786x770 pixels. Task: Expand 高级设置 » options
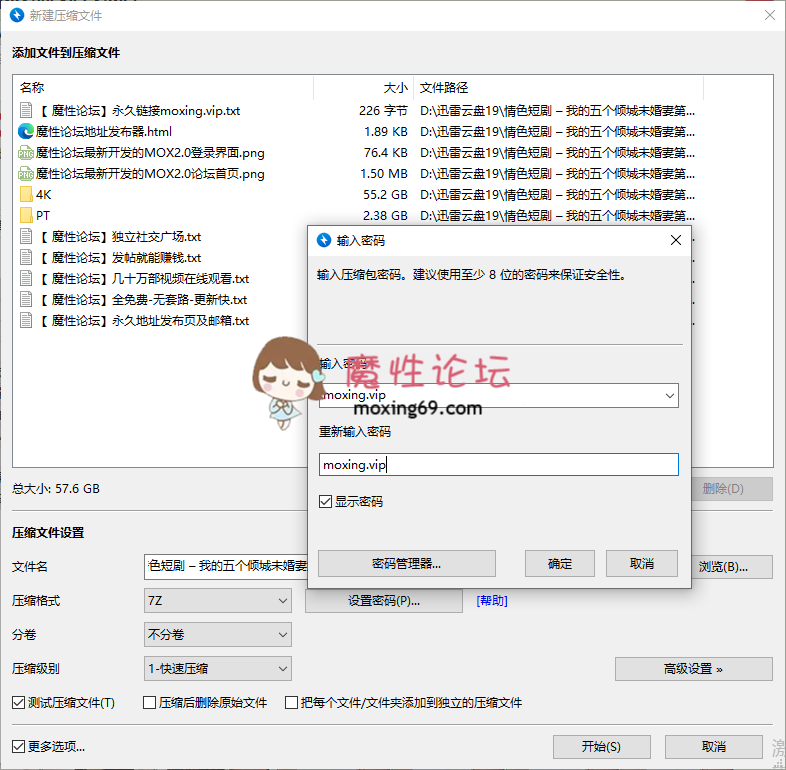[693, 669]
